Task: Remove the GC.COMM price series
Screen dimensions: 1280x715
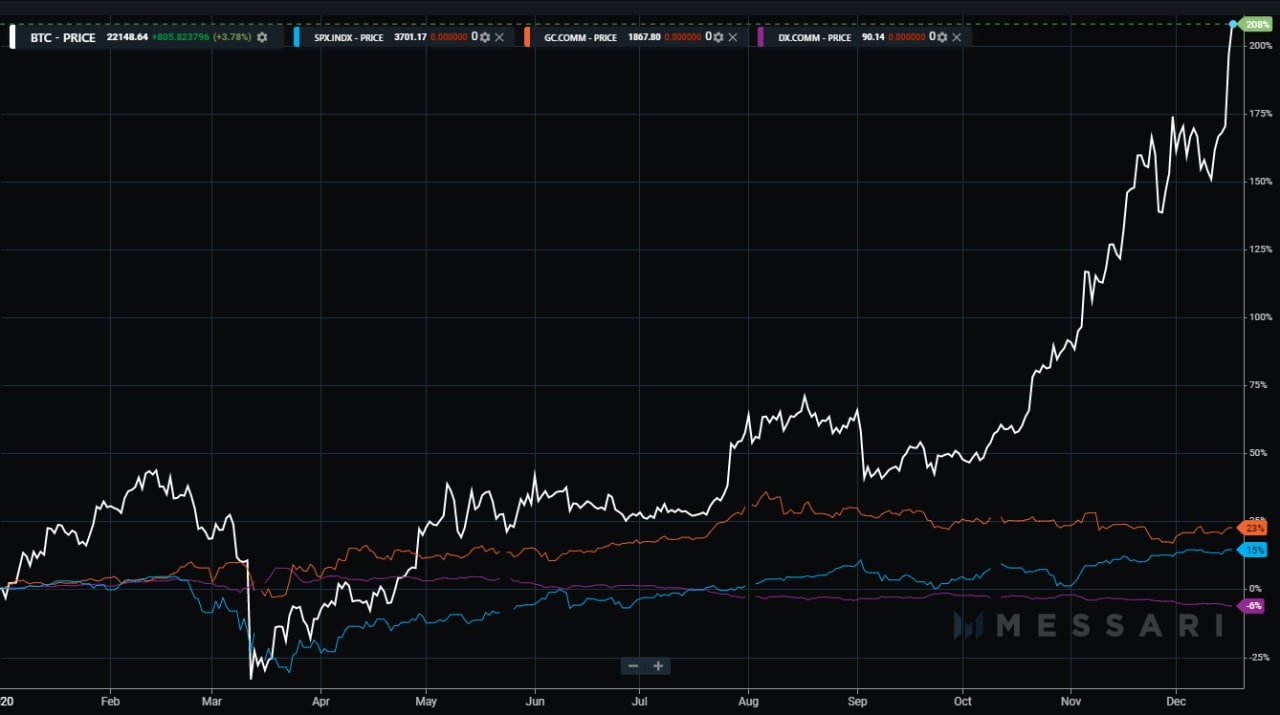Action: coord(732,37)
